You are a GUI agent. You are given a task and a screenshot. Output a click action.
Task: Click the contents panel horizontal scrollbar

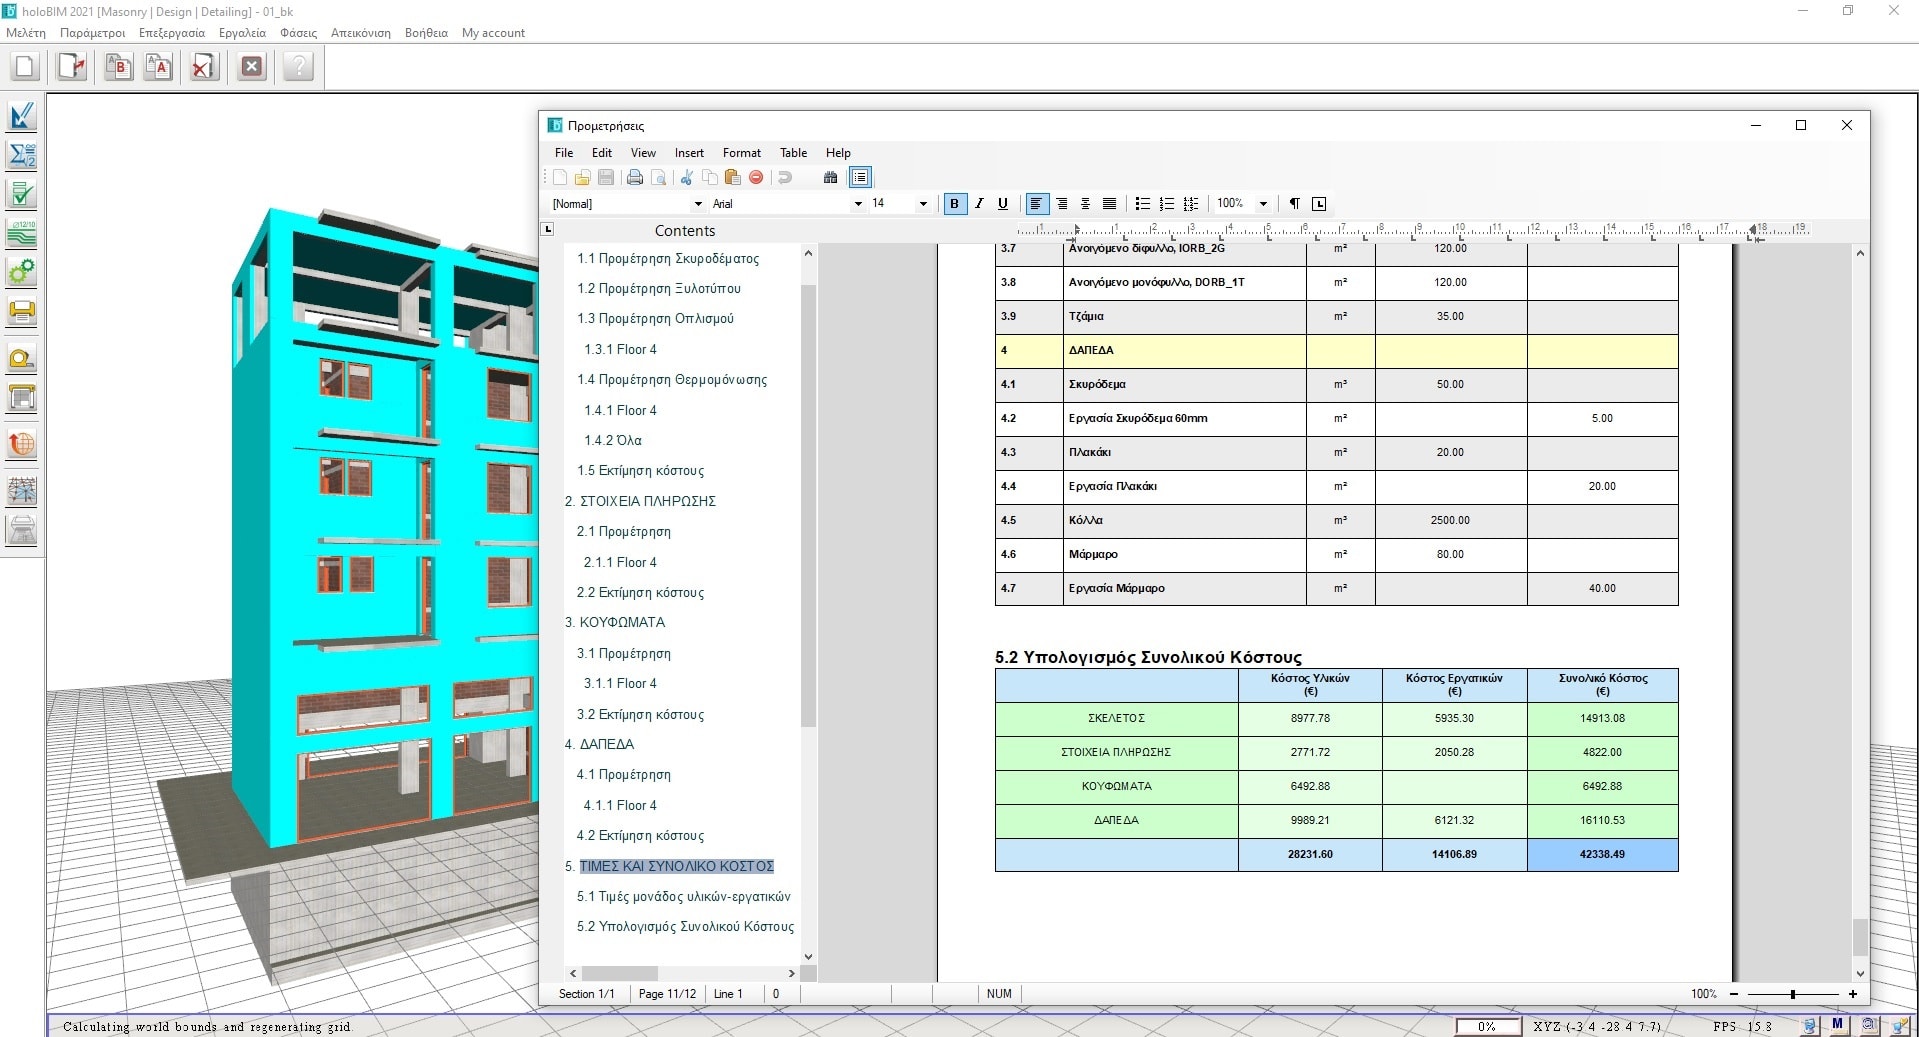[x=682, y=973]
